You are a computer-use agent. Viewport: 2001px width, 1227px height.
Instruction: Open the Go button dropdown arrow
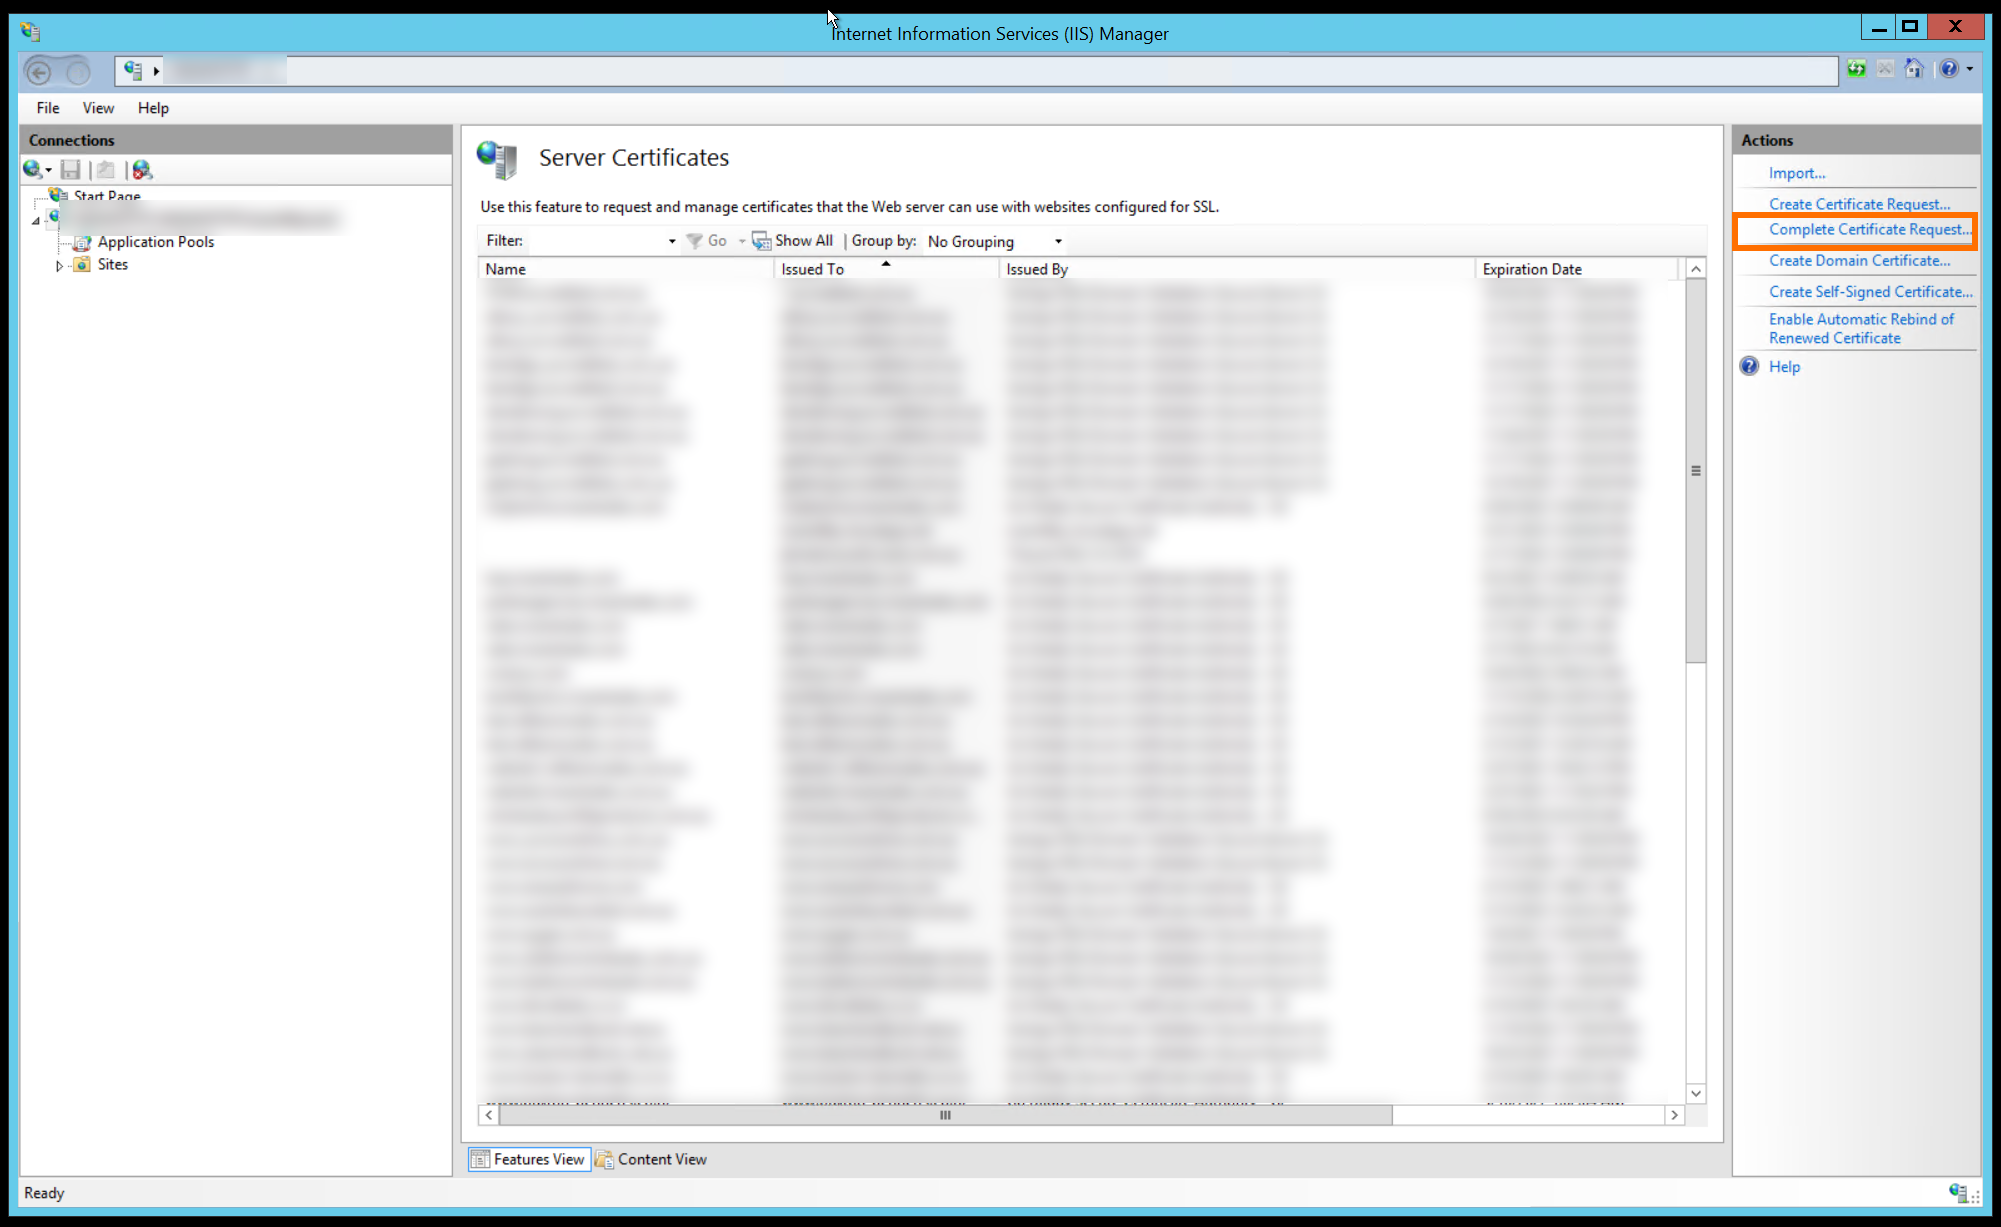point(742,241)
